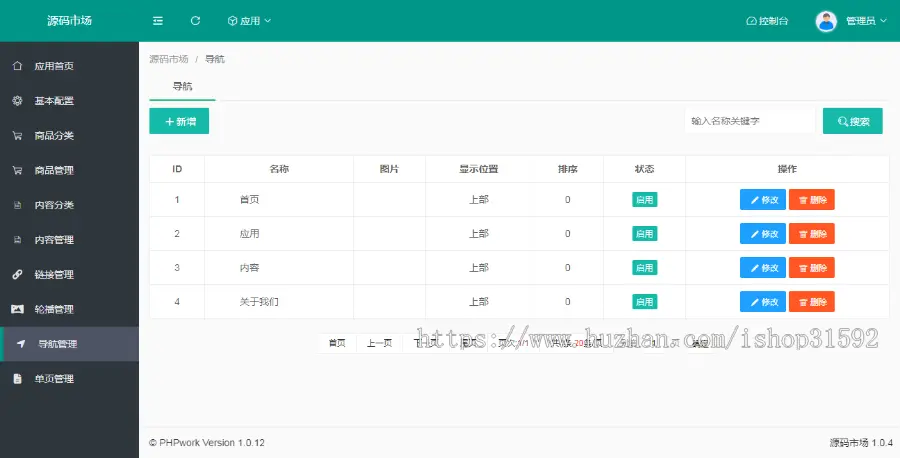Toggle 启用 status for 关于我们 row
Screen dimensions: 900x458
click(644, 302)
